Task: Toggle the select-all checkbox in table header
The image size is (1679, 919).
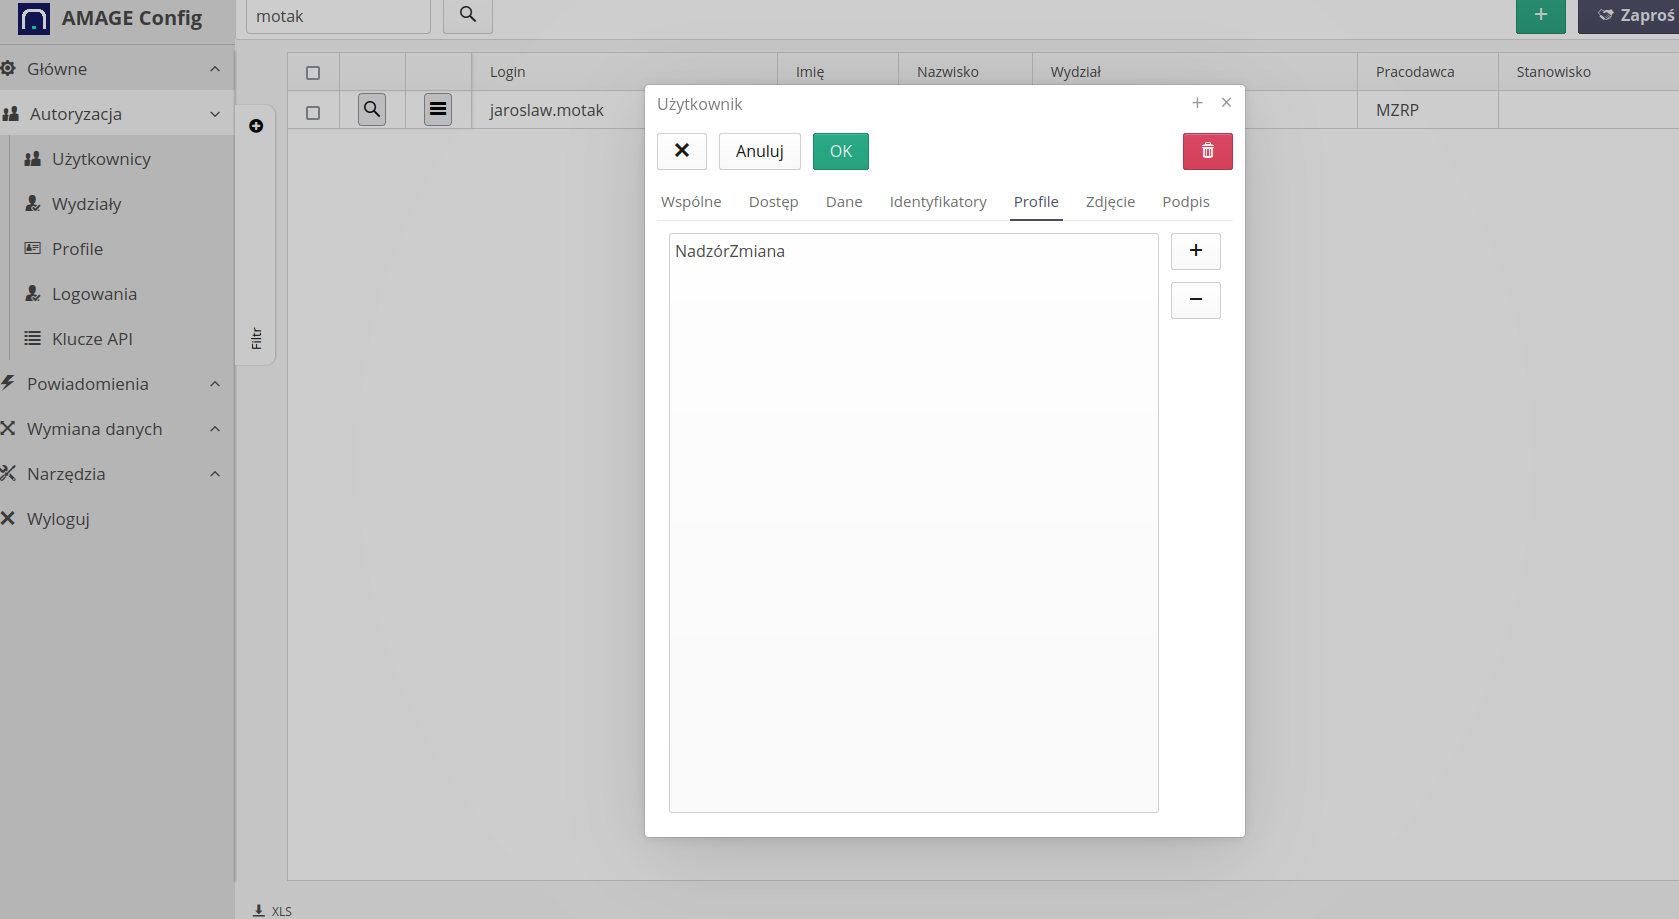Action: pos(313,73)
